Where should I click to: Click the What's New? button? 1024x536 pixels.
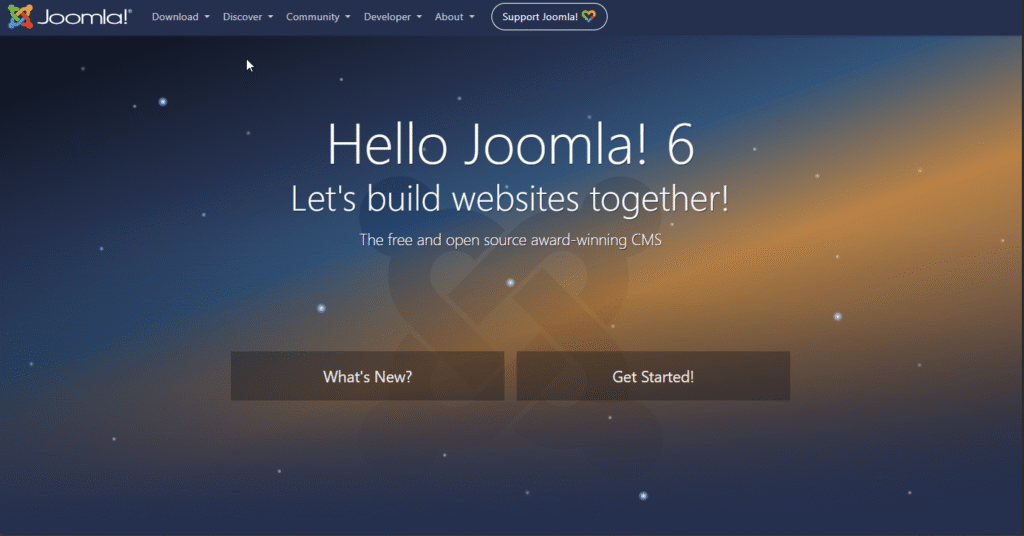368,376
